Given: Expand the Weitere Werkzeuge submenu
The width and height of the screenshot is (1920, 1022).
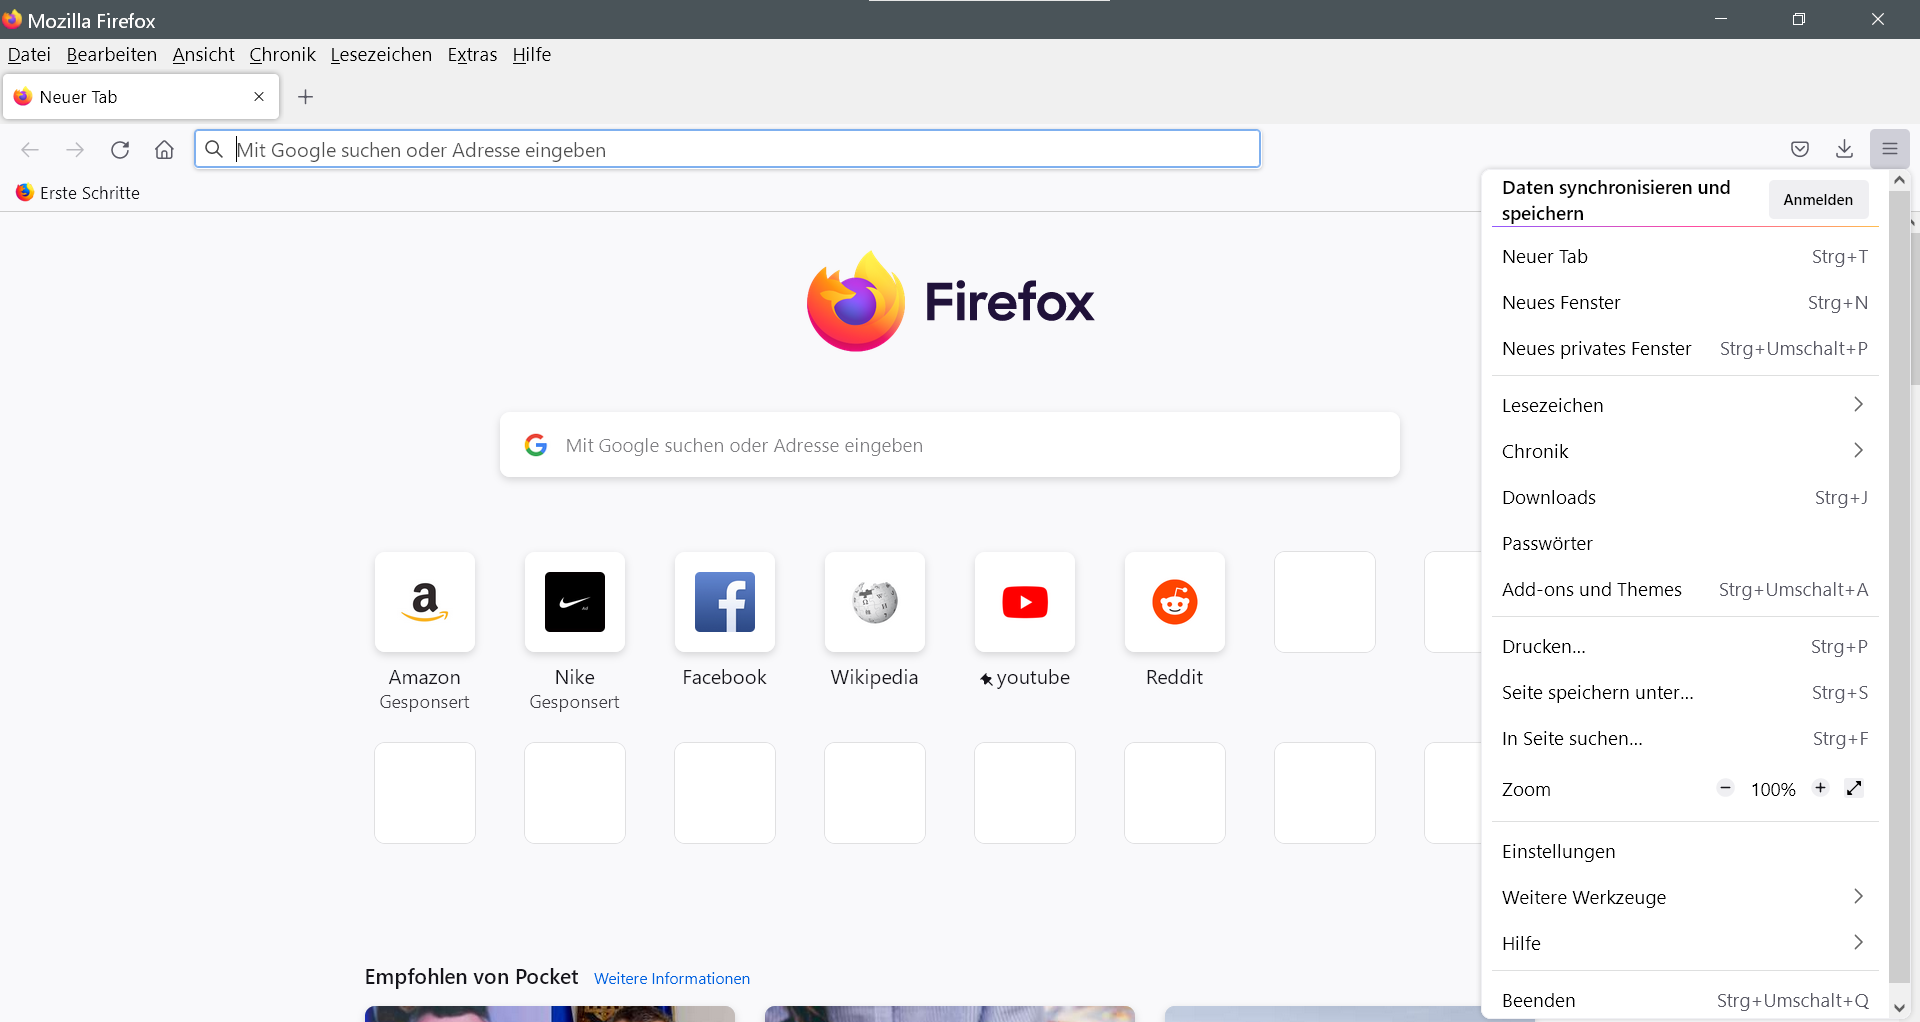Looking at the screenshot, I should 1685,897.
